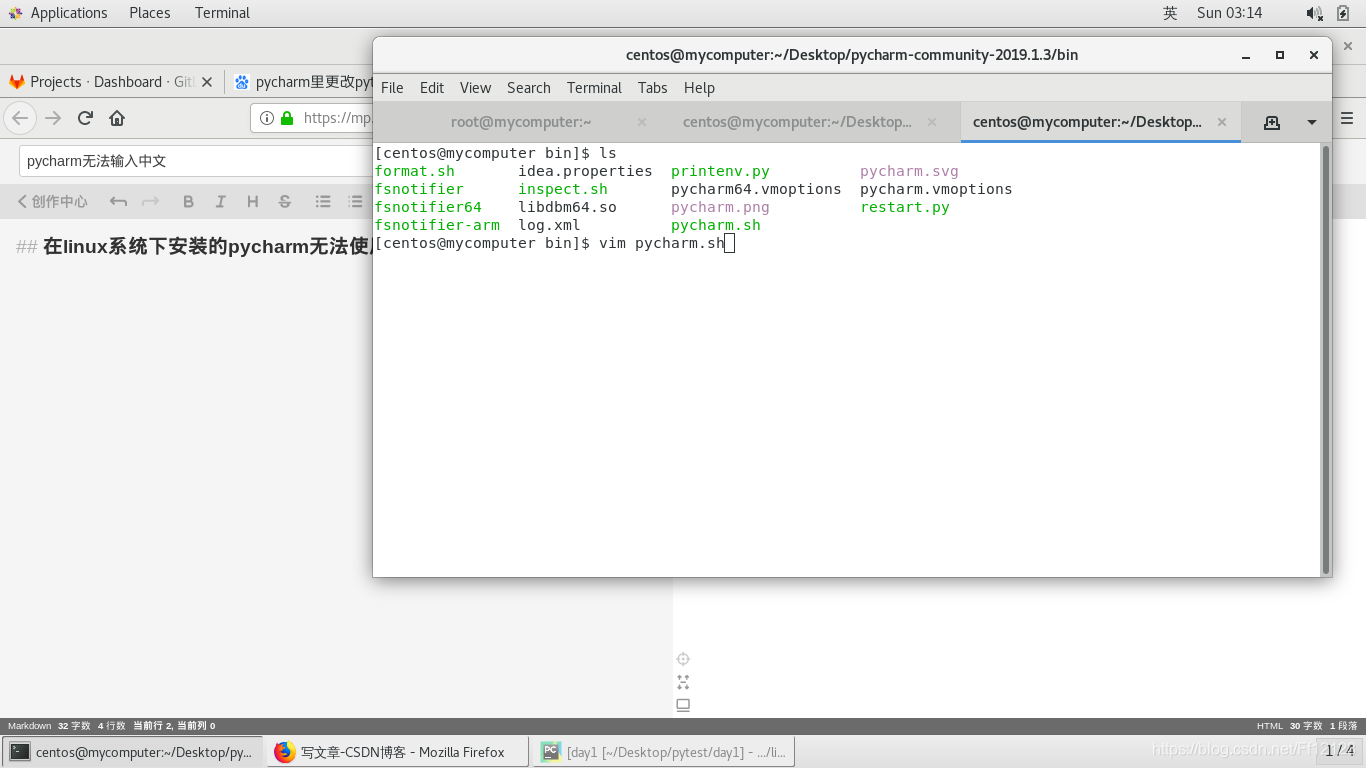
Task: Click restart.py in the terminal listing
Action: point(905,207)
